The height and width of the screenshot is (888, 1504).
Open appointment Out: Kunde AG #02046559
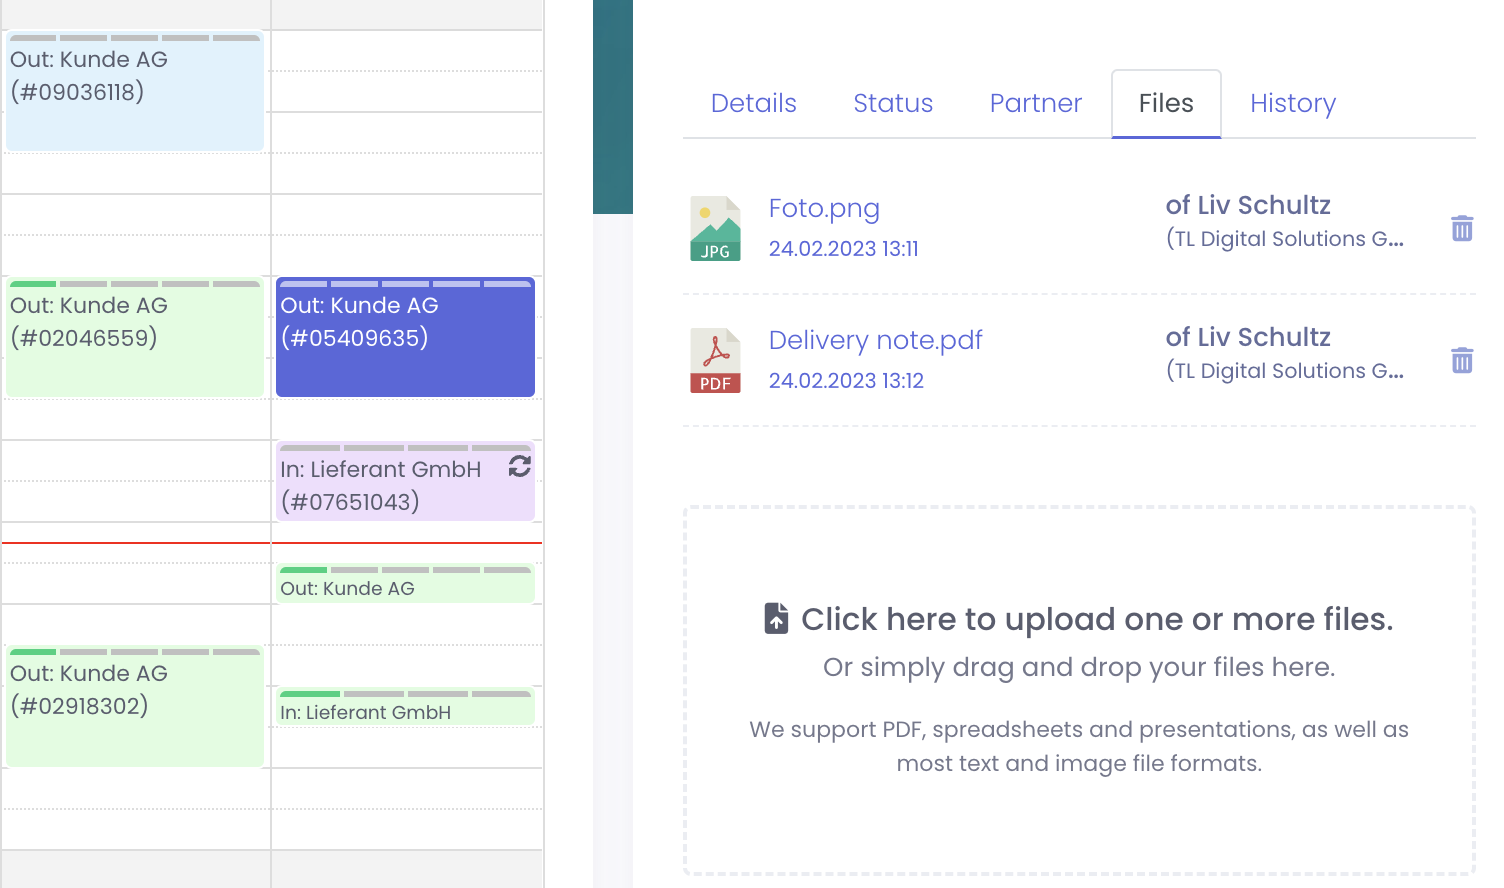[134, 338]
